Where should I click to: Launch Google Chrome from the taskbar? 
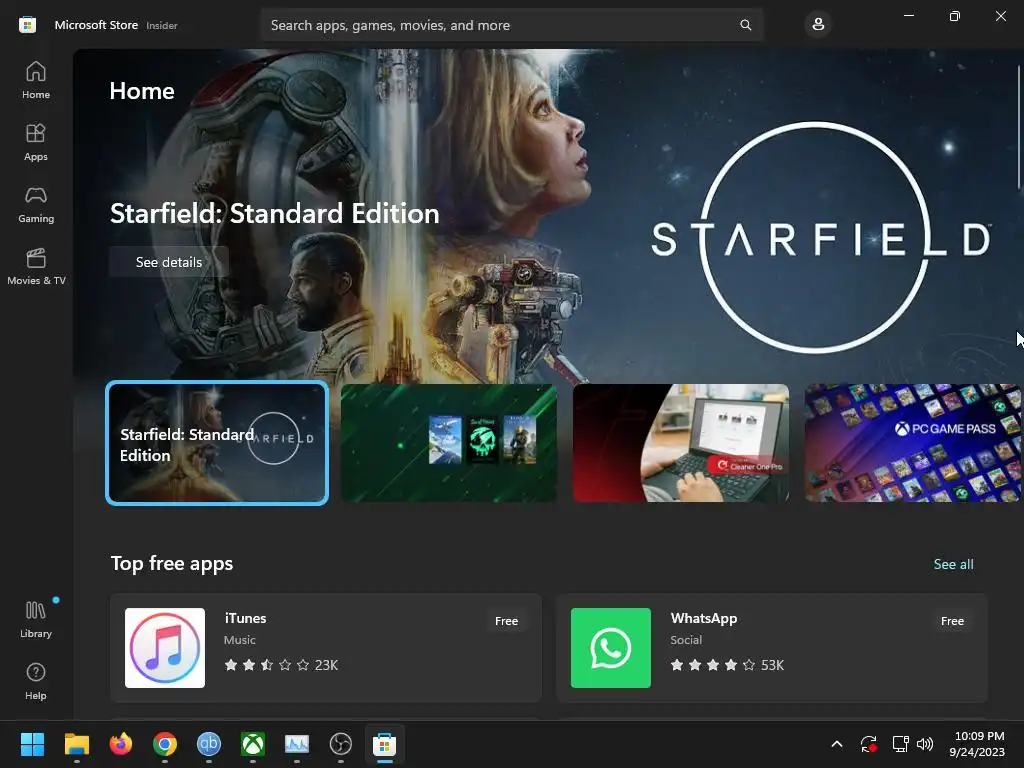point(165,744)
